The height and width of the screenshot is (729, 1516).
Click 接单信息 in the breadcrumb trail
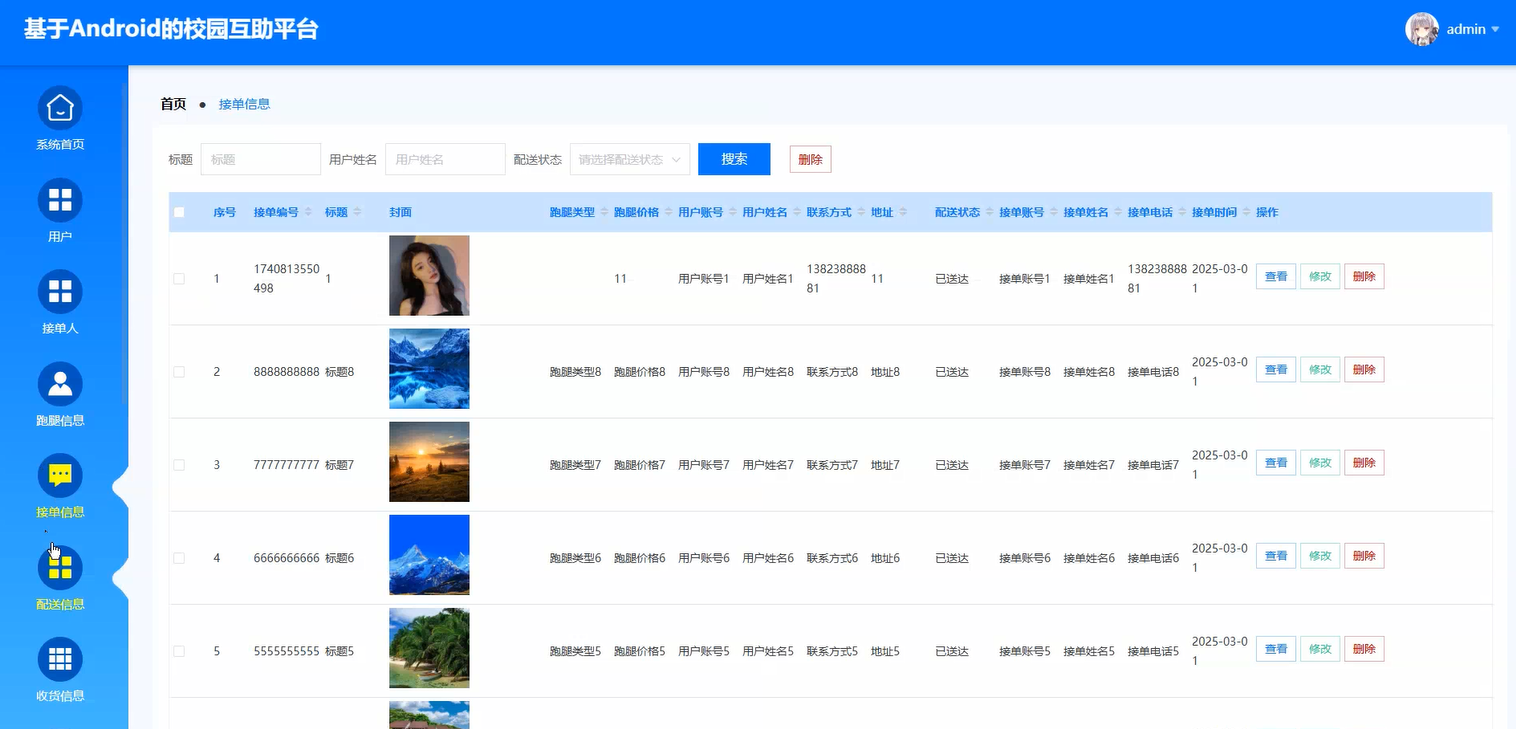[x=245, y=103]
